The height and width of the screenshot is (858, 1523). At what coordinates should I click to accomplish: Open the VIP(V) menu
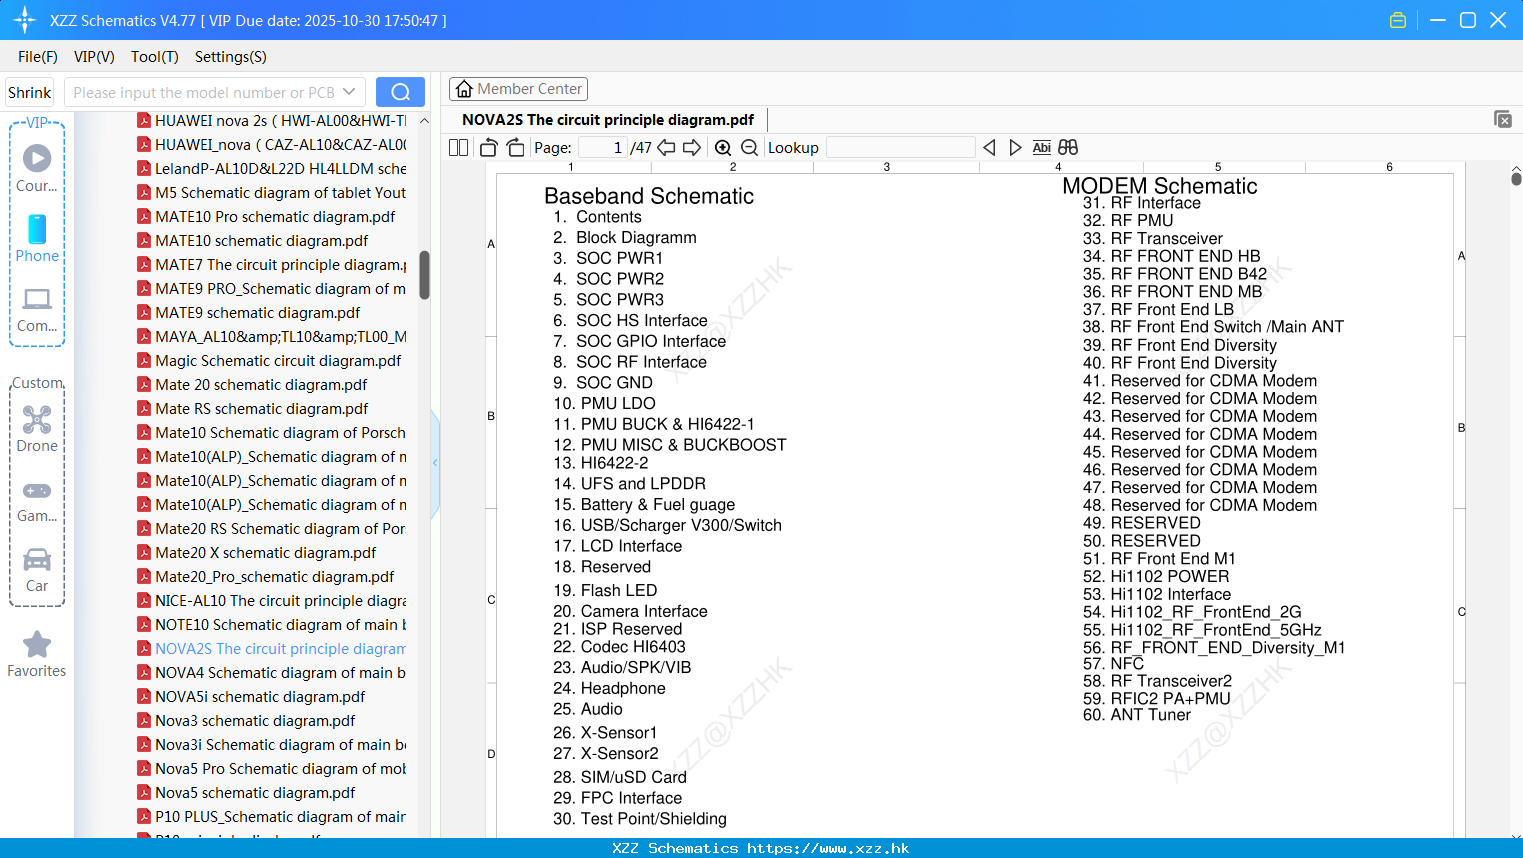click(x=94, y=57)
